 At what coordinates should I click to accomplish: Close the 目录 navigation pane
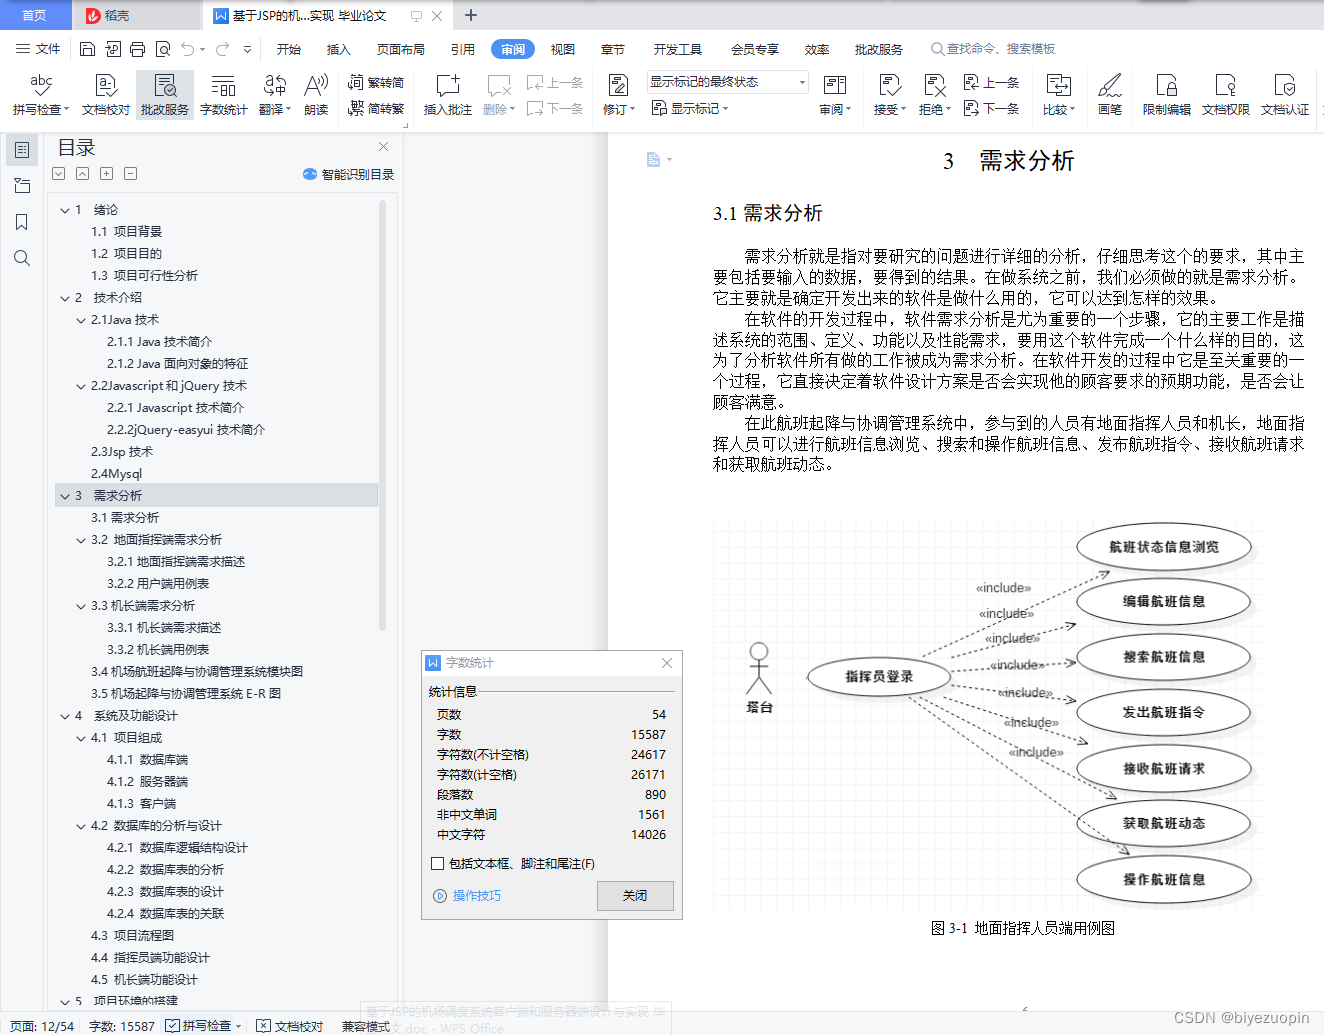383,147
